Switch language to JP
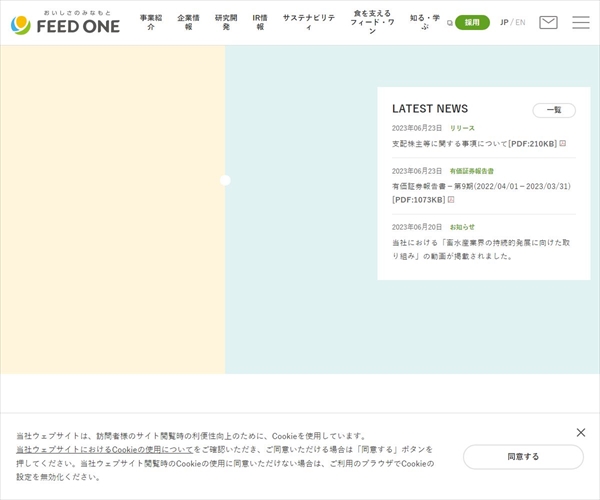The height and width of the screenshot is (500, 600). coord(504,23)
